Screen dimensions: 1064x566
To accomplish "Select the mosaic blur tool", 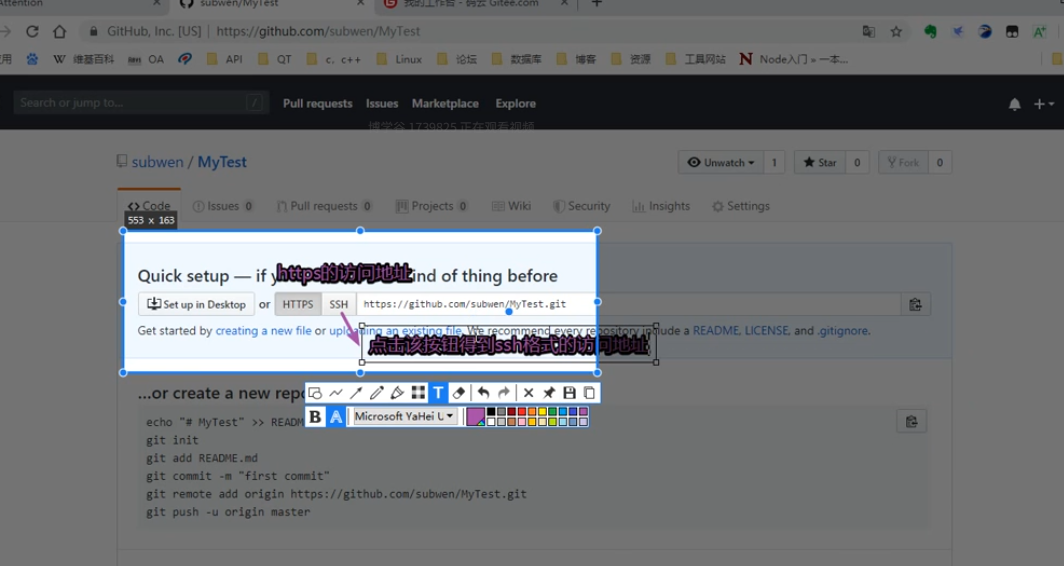I will (418, 393).
